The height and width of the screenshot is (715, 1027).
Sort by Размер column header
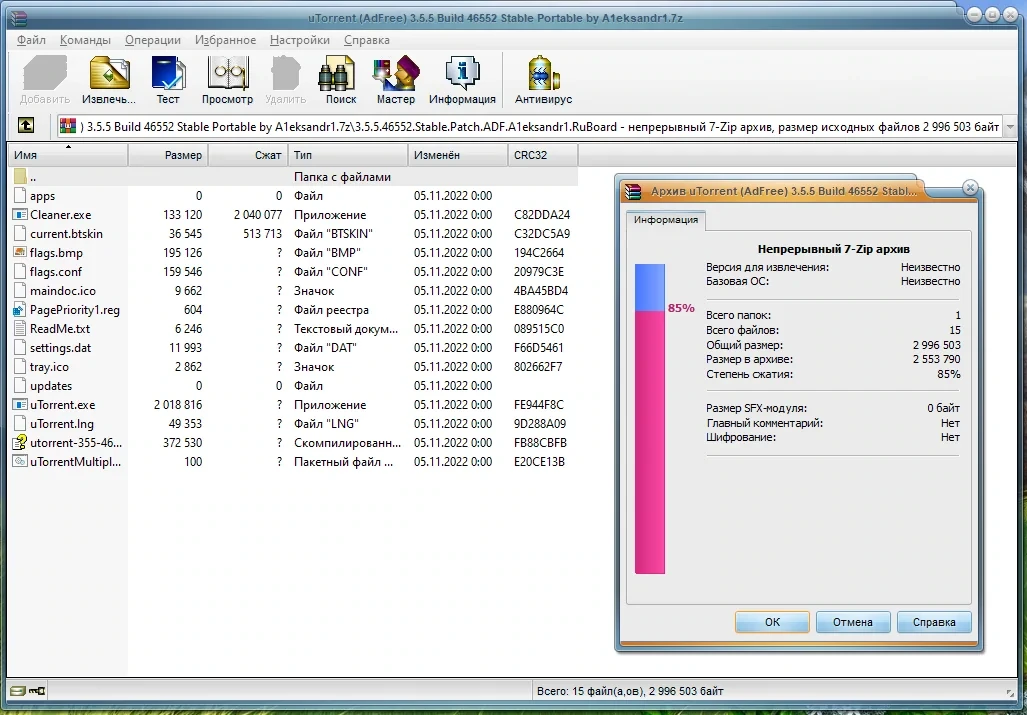[168, 155]
